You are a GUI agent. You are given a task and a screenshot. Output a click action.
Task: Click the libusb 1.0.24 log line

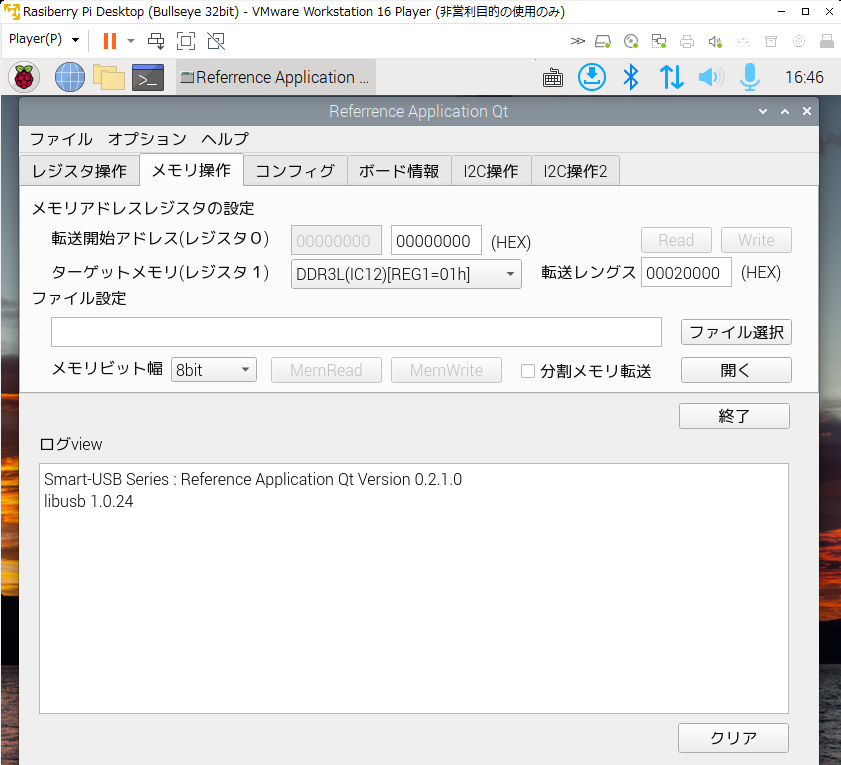pyautogui.click(x=88, y=501)
